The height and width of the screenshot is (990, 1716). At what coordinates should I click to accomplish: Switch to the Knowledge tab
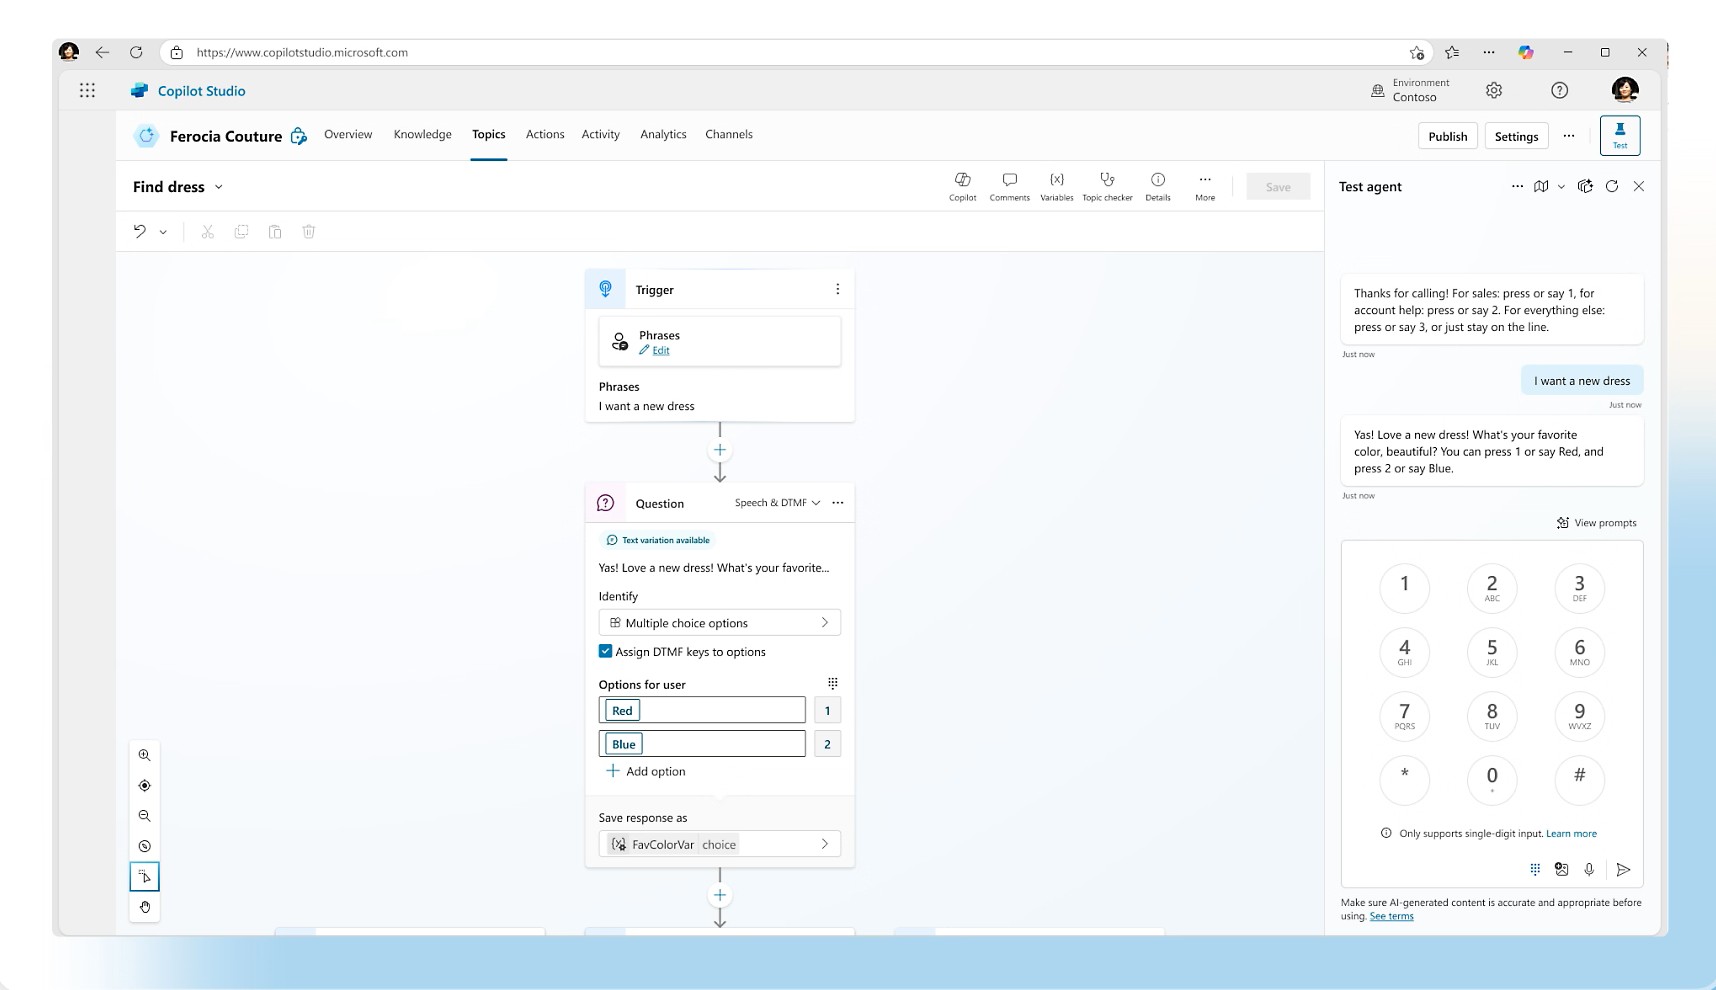pos(422,134)
